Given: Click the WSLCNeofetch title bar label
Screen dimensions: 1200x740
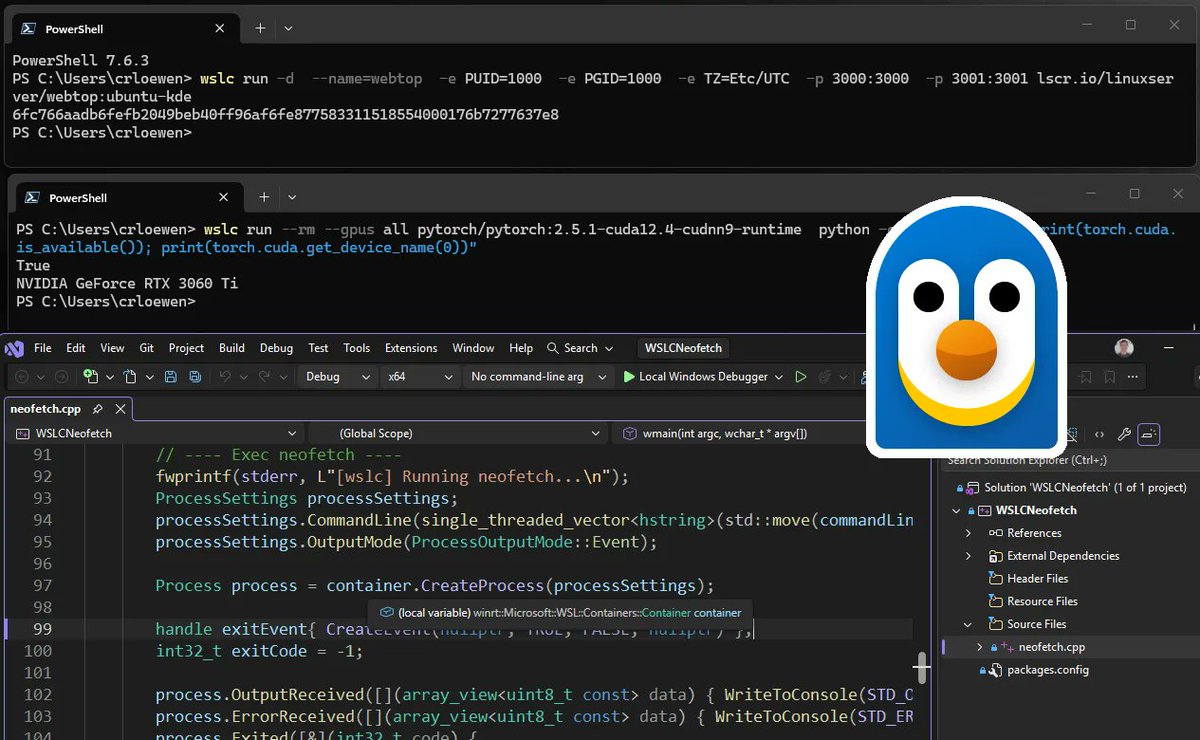Looking at the screenshot, I should 684,348.
